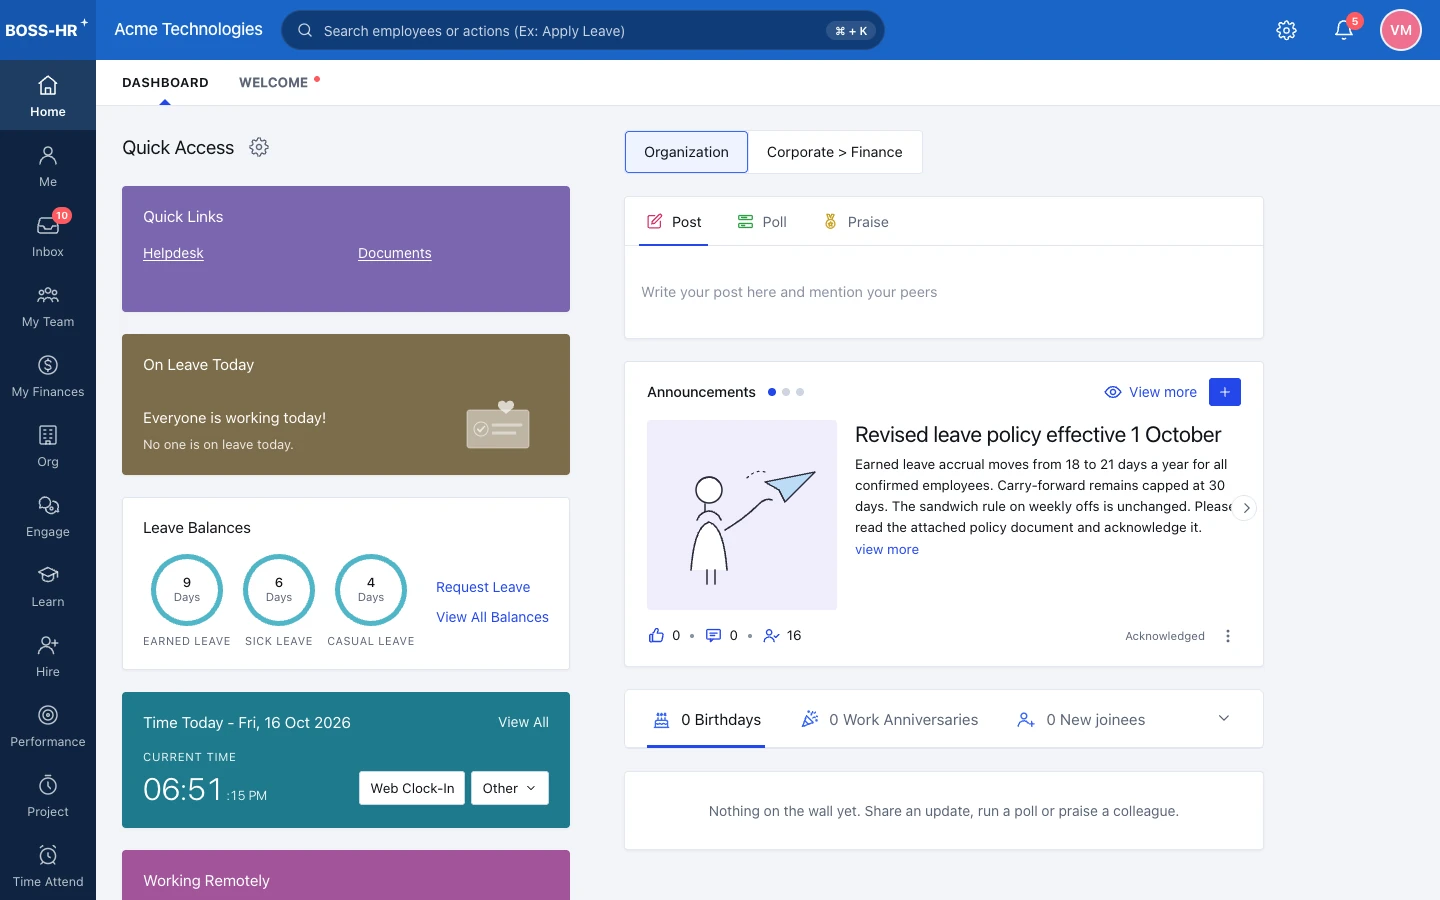Switch to the WELCOME tab

click(x=273, y=82)
